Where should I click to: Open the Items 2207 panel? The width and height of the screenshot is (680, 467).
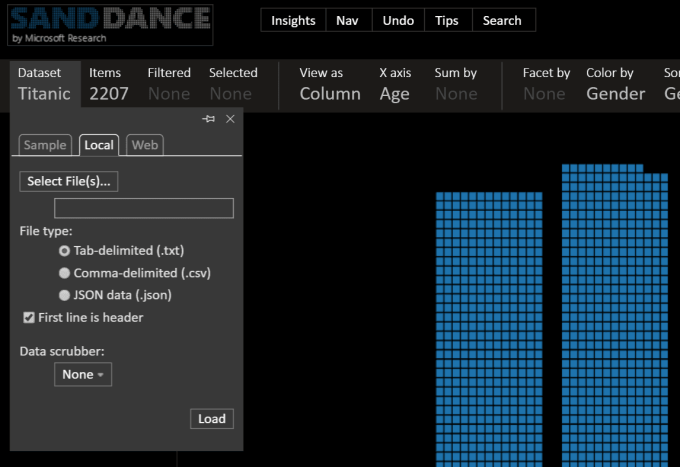point(108,84)
